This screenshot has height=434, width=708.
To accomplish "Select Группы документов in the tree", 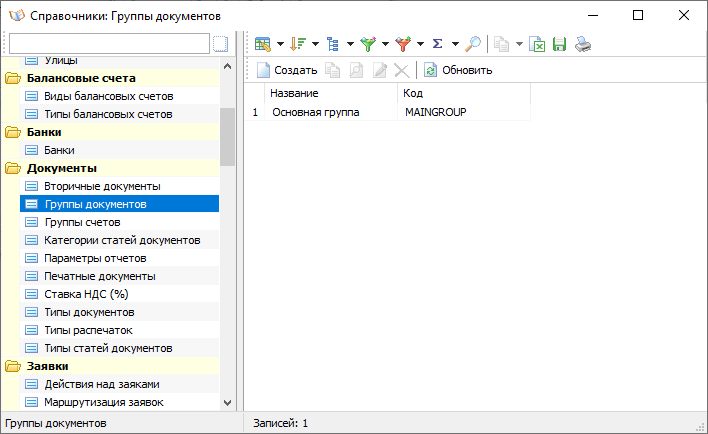I will coord(120,204).
